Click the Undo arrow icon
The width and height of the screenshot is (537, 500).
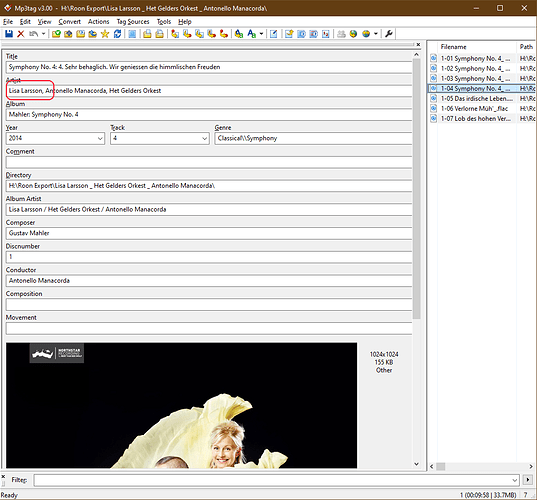(33, 34)
